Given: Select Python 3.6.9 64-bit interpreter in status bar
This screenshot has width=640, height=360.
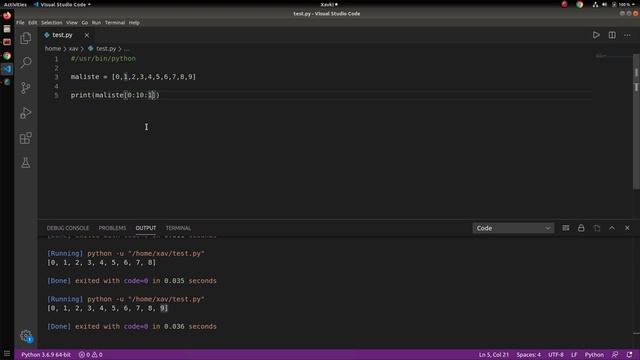Looking at the screenshot, I should [46, 355].
